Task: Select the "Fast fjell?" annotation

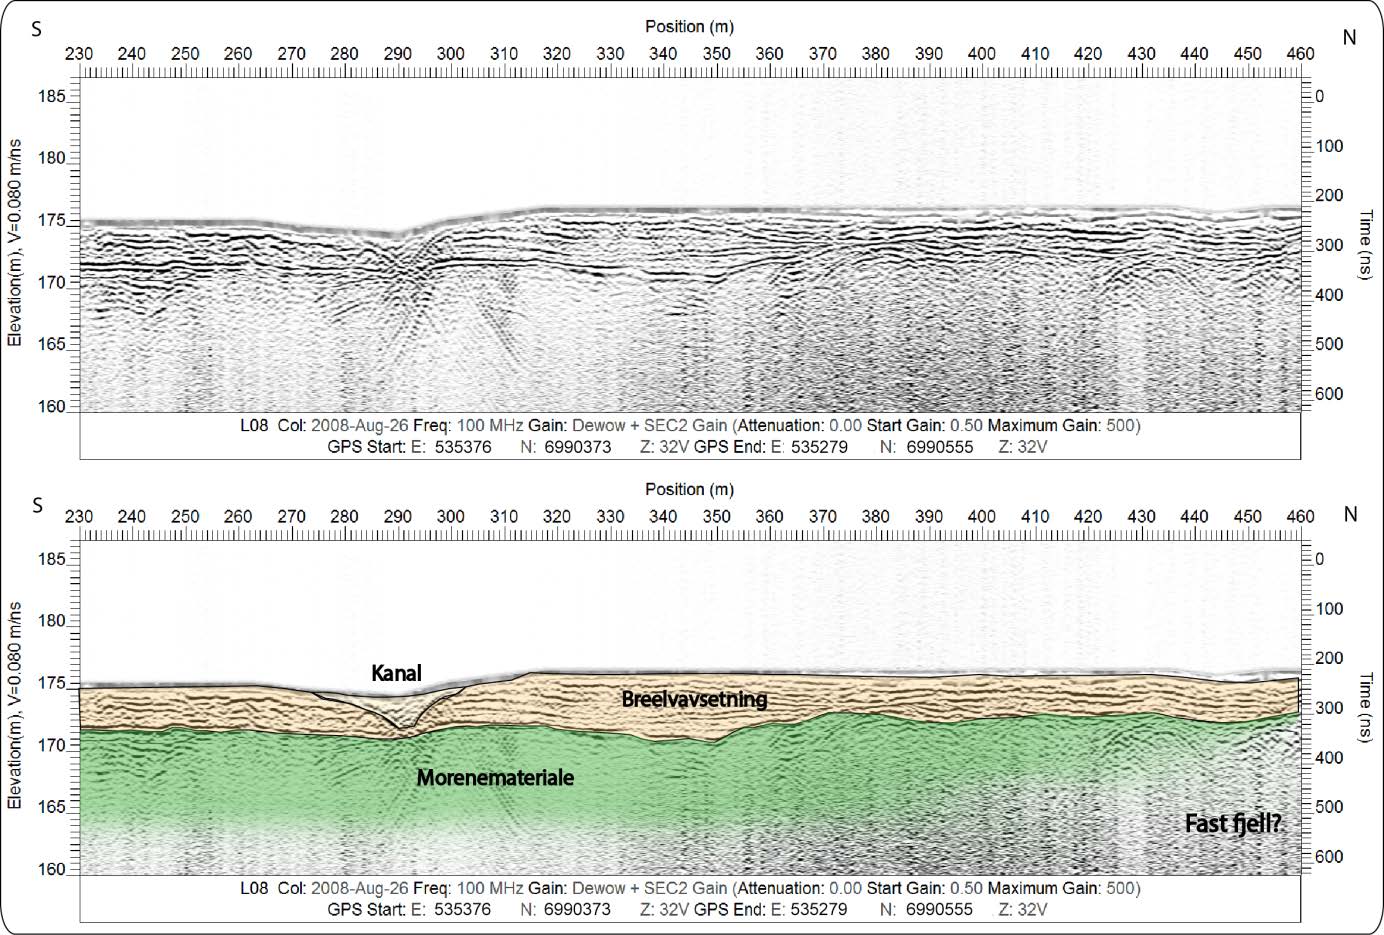Action: (1233, 824)
